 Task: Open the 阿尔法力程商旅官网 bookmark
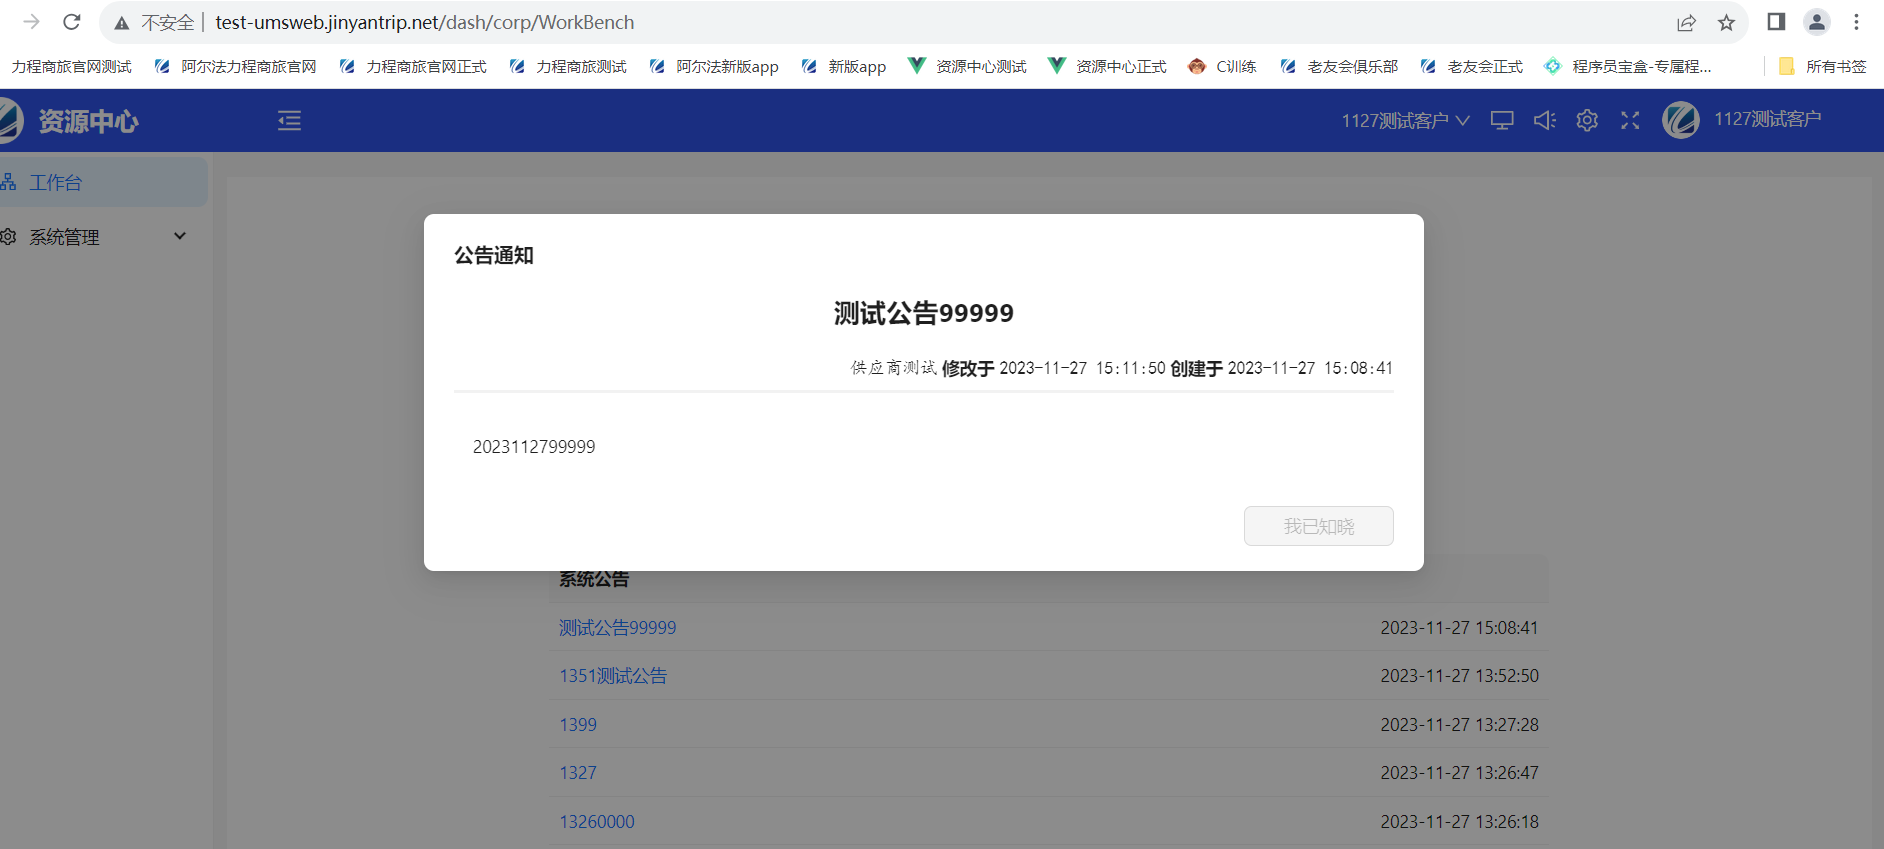[x=236, y=67]
